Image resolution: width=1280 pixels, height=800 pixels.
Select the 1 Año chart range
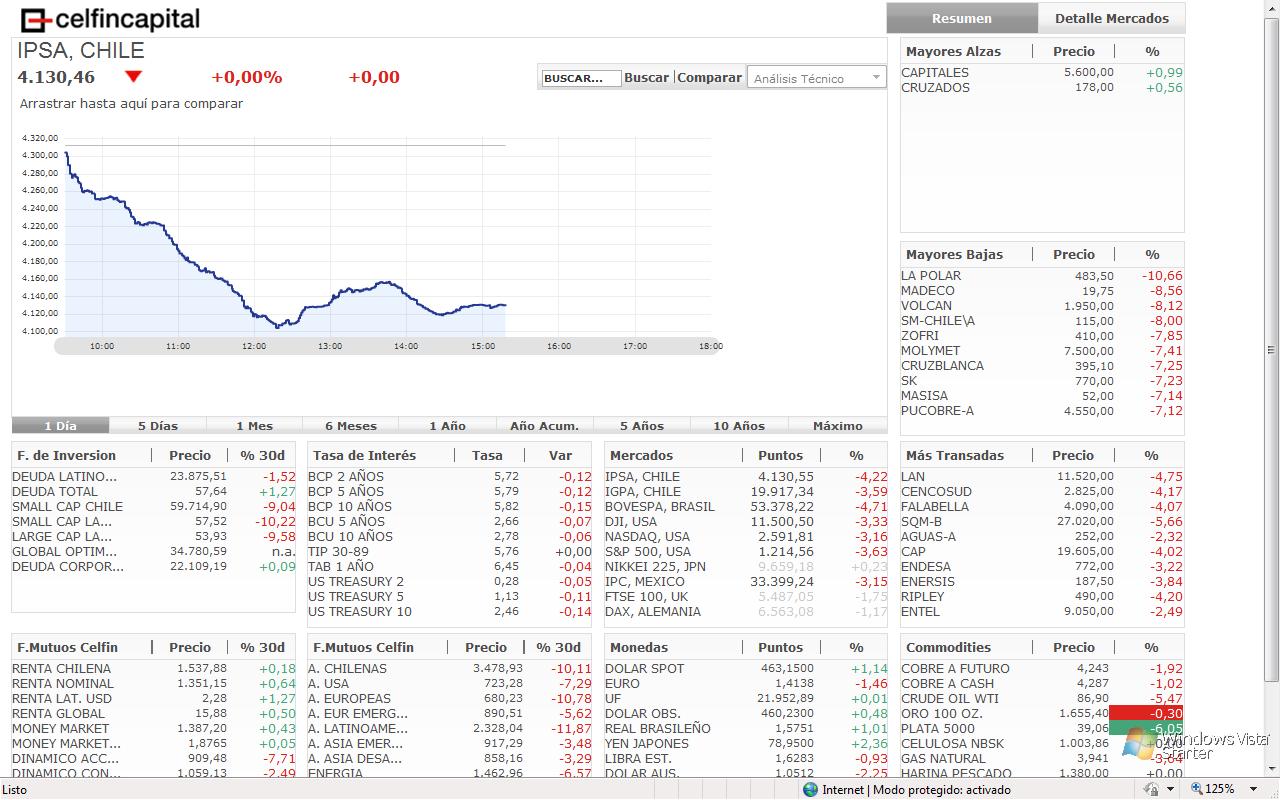point(447,426)
